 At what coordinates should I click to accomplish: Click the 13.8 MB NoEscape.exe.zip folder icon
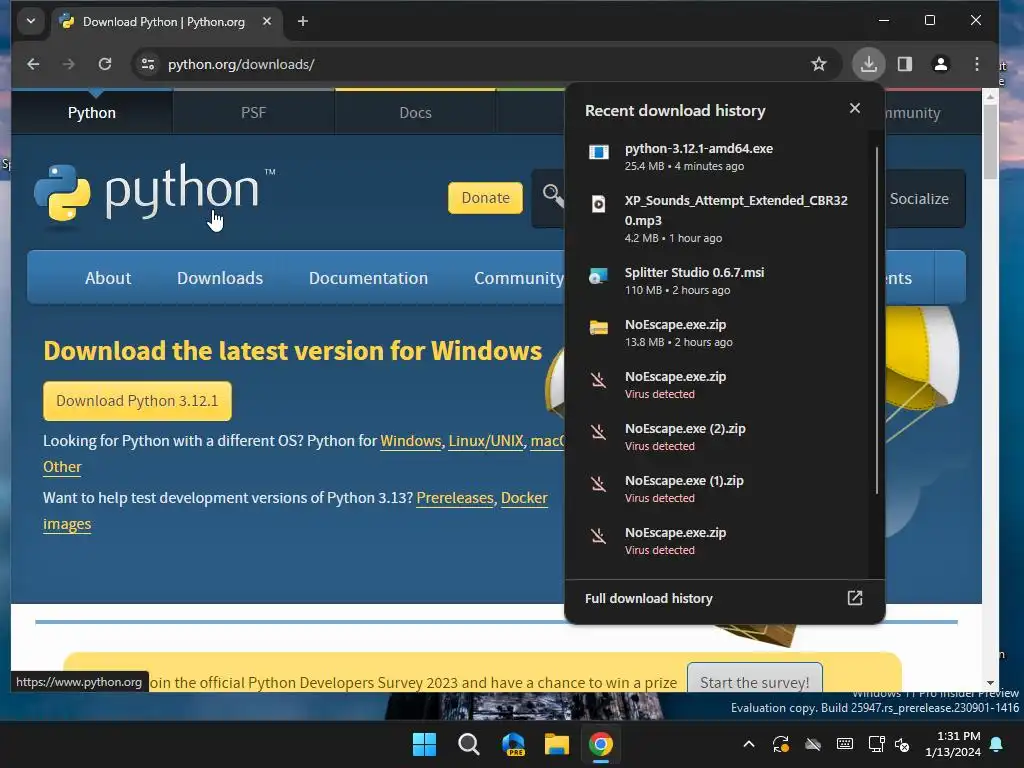pos(598,328)
